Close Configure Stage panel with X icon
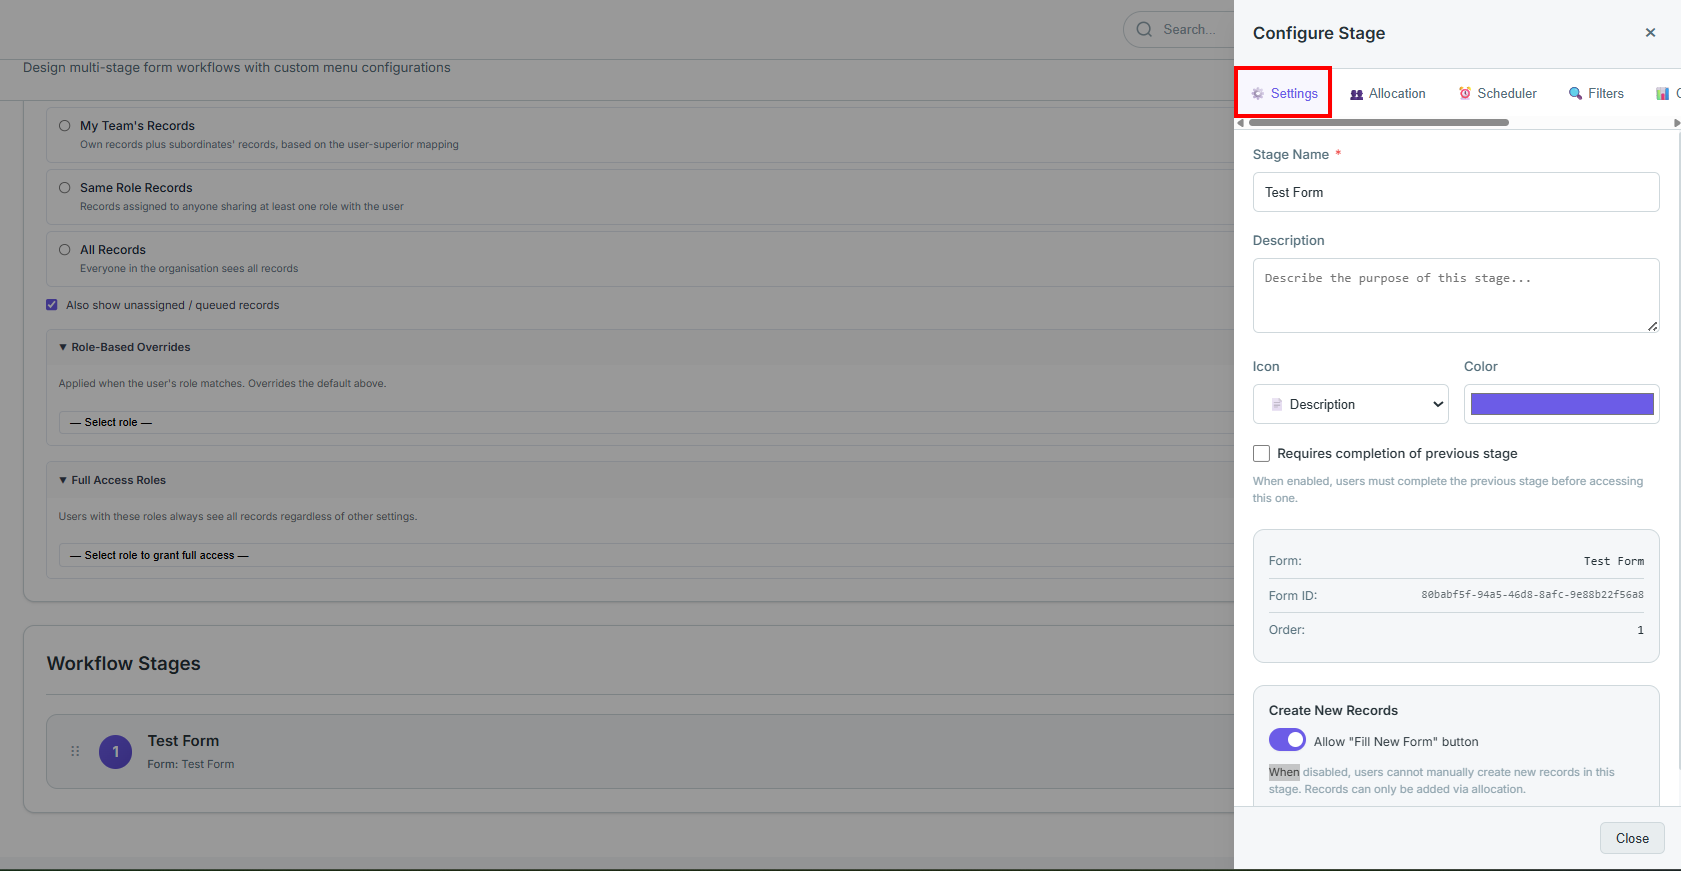The width and height of the screenshot is (1681, 871). pos(1650,33)
